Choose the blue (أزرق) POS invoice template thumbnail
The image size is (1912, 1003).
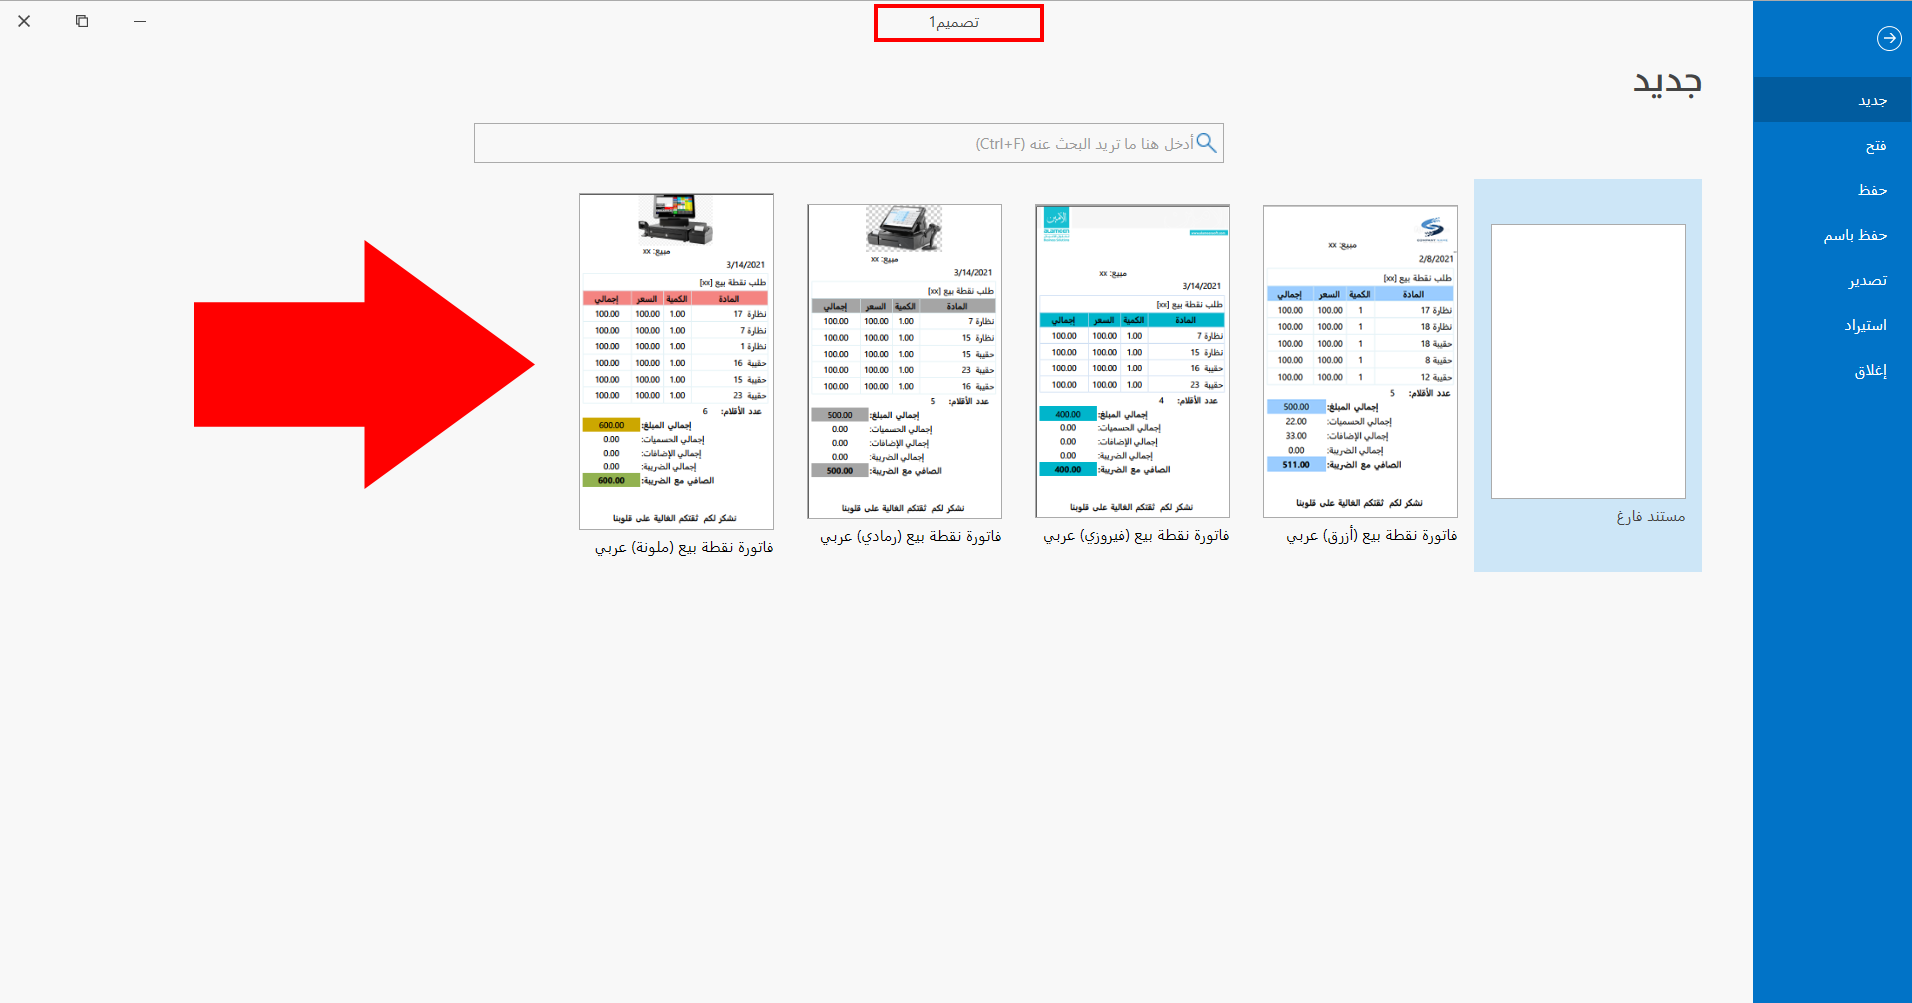tap(1360, 361)
